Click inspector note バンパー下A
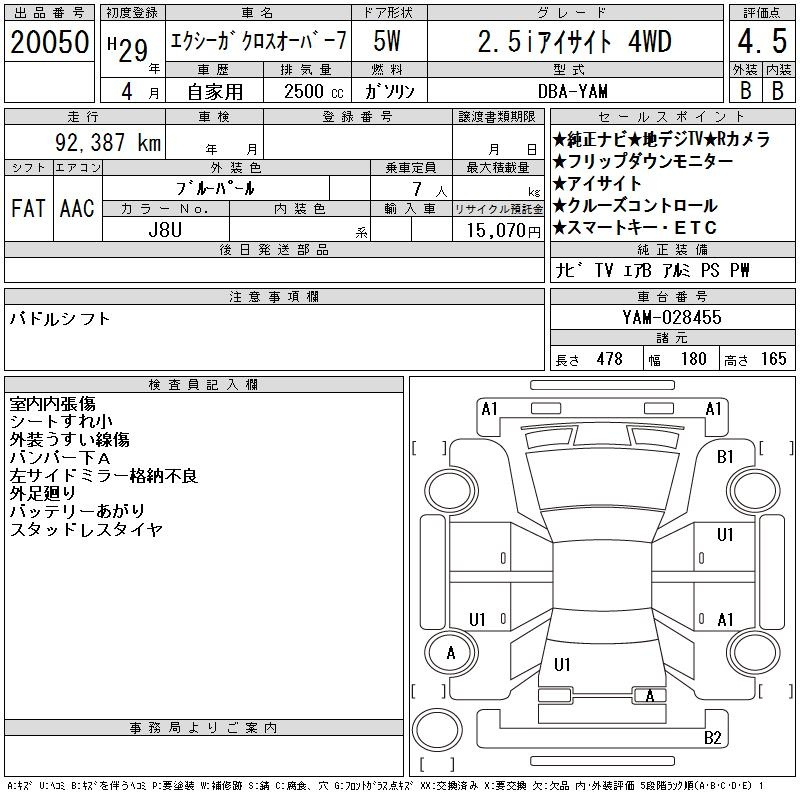This screenshot has width=800, height=800. 60,457
